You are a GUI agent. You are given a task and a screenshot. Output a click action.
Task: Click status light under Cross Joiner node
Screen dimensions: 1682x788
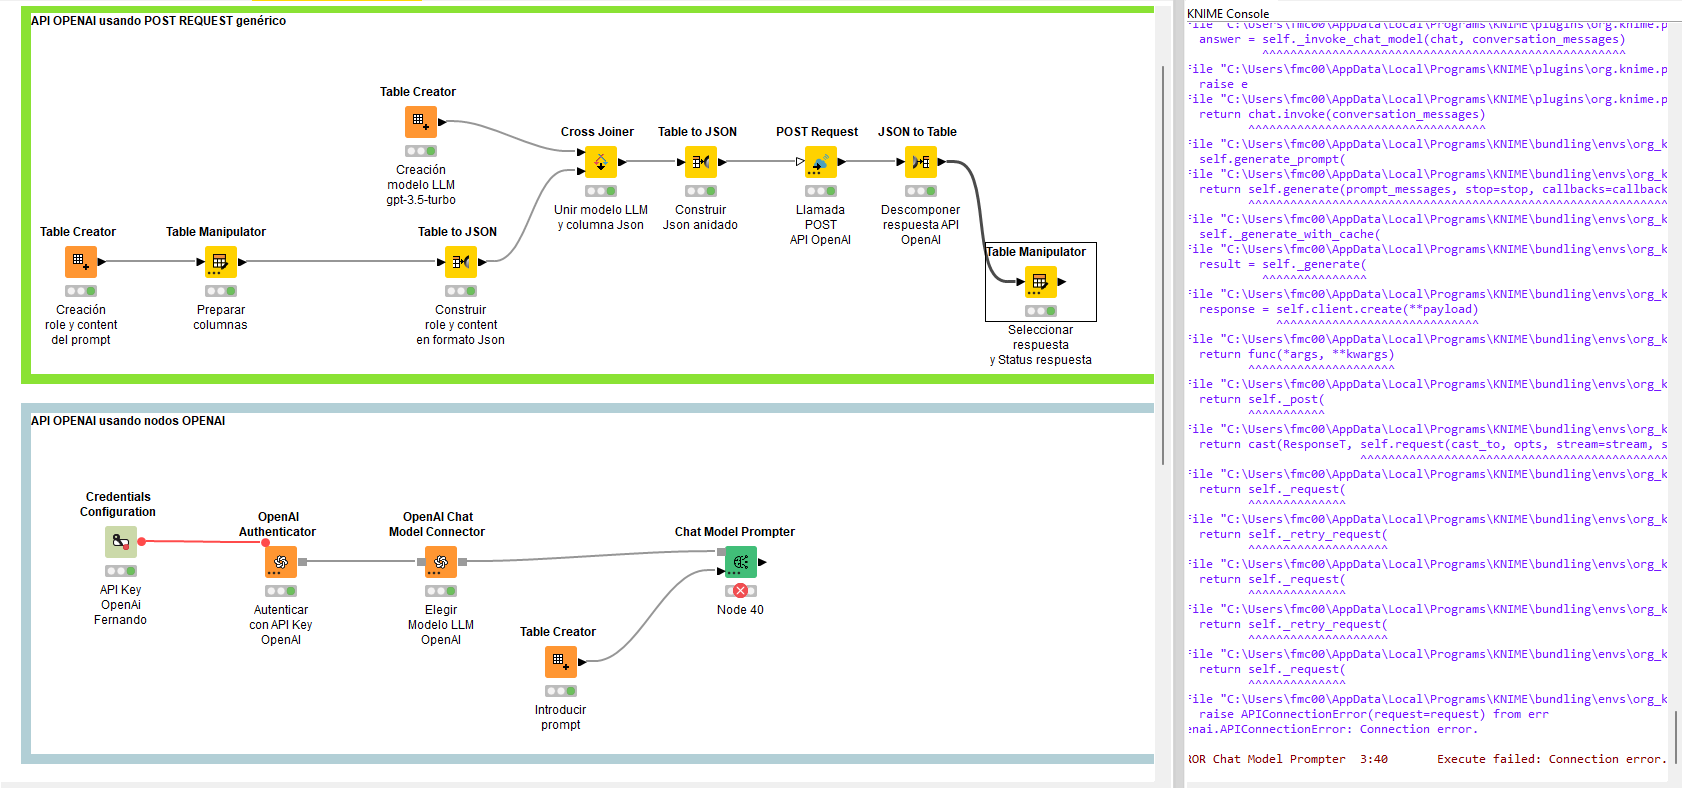coord(601,191)
